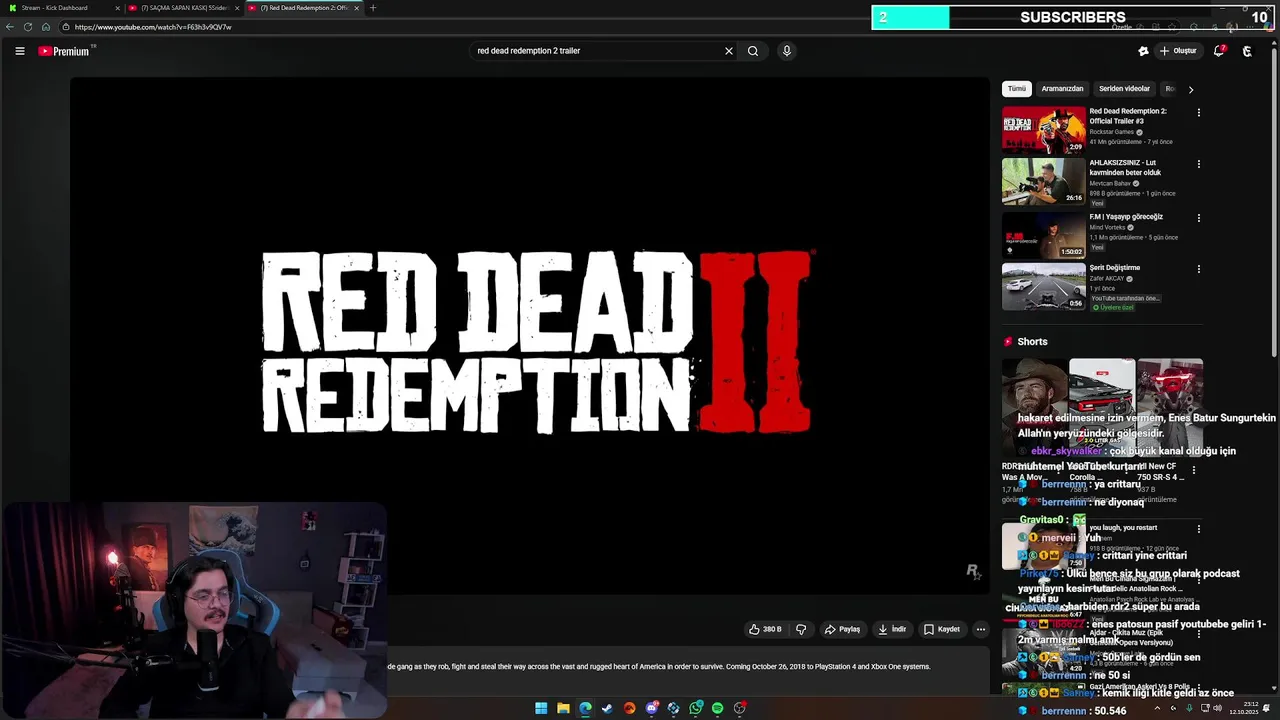Open File Explorer from taskbar

[563, 708]
